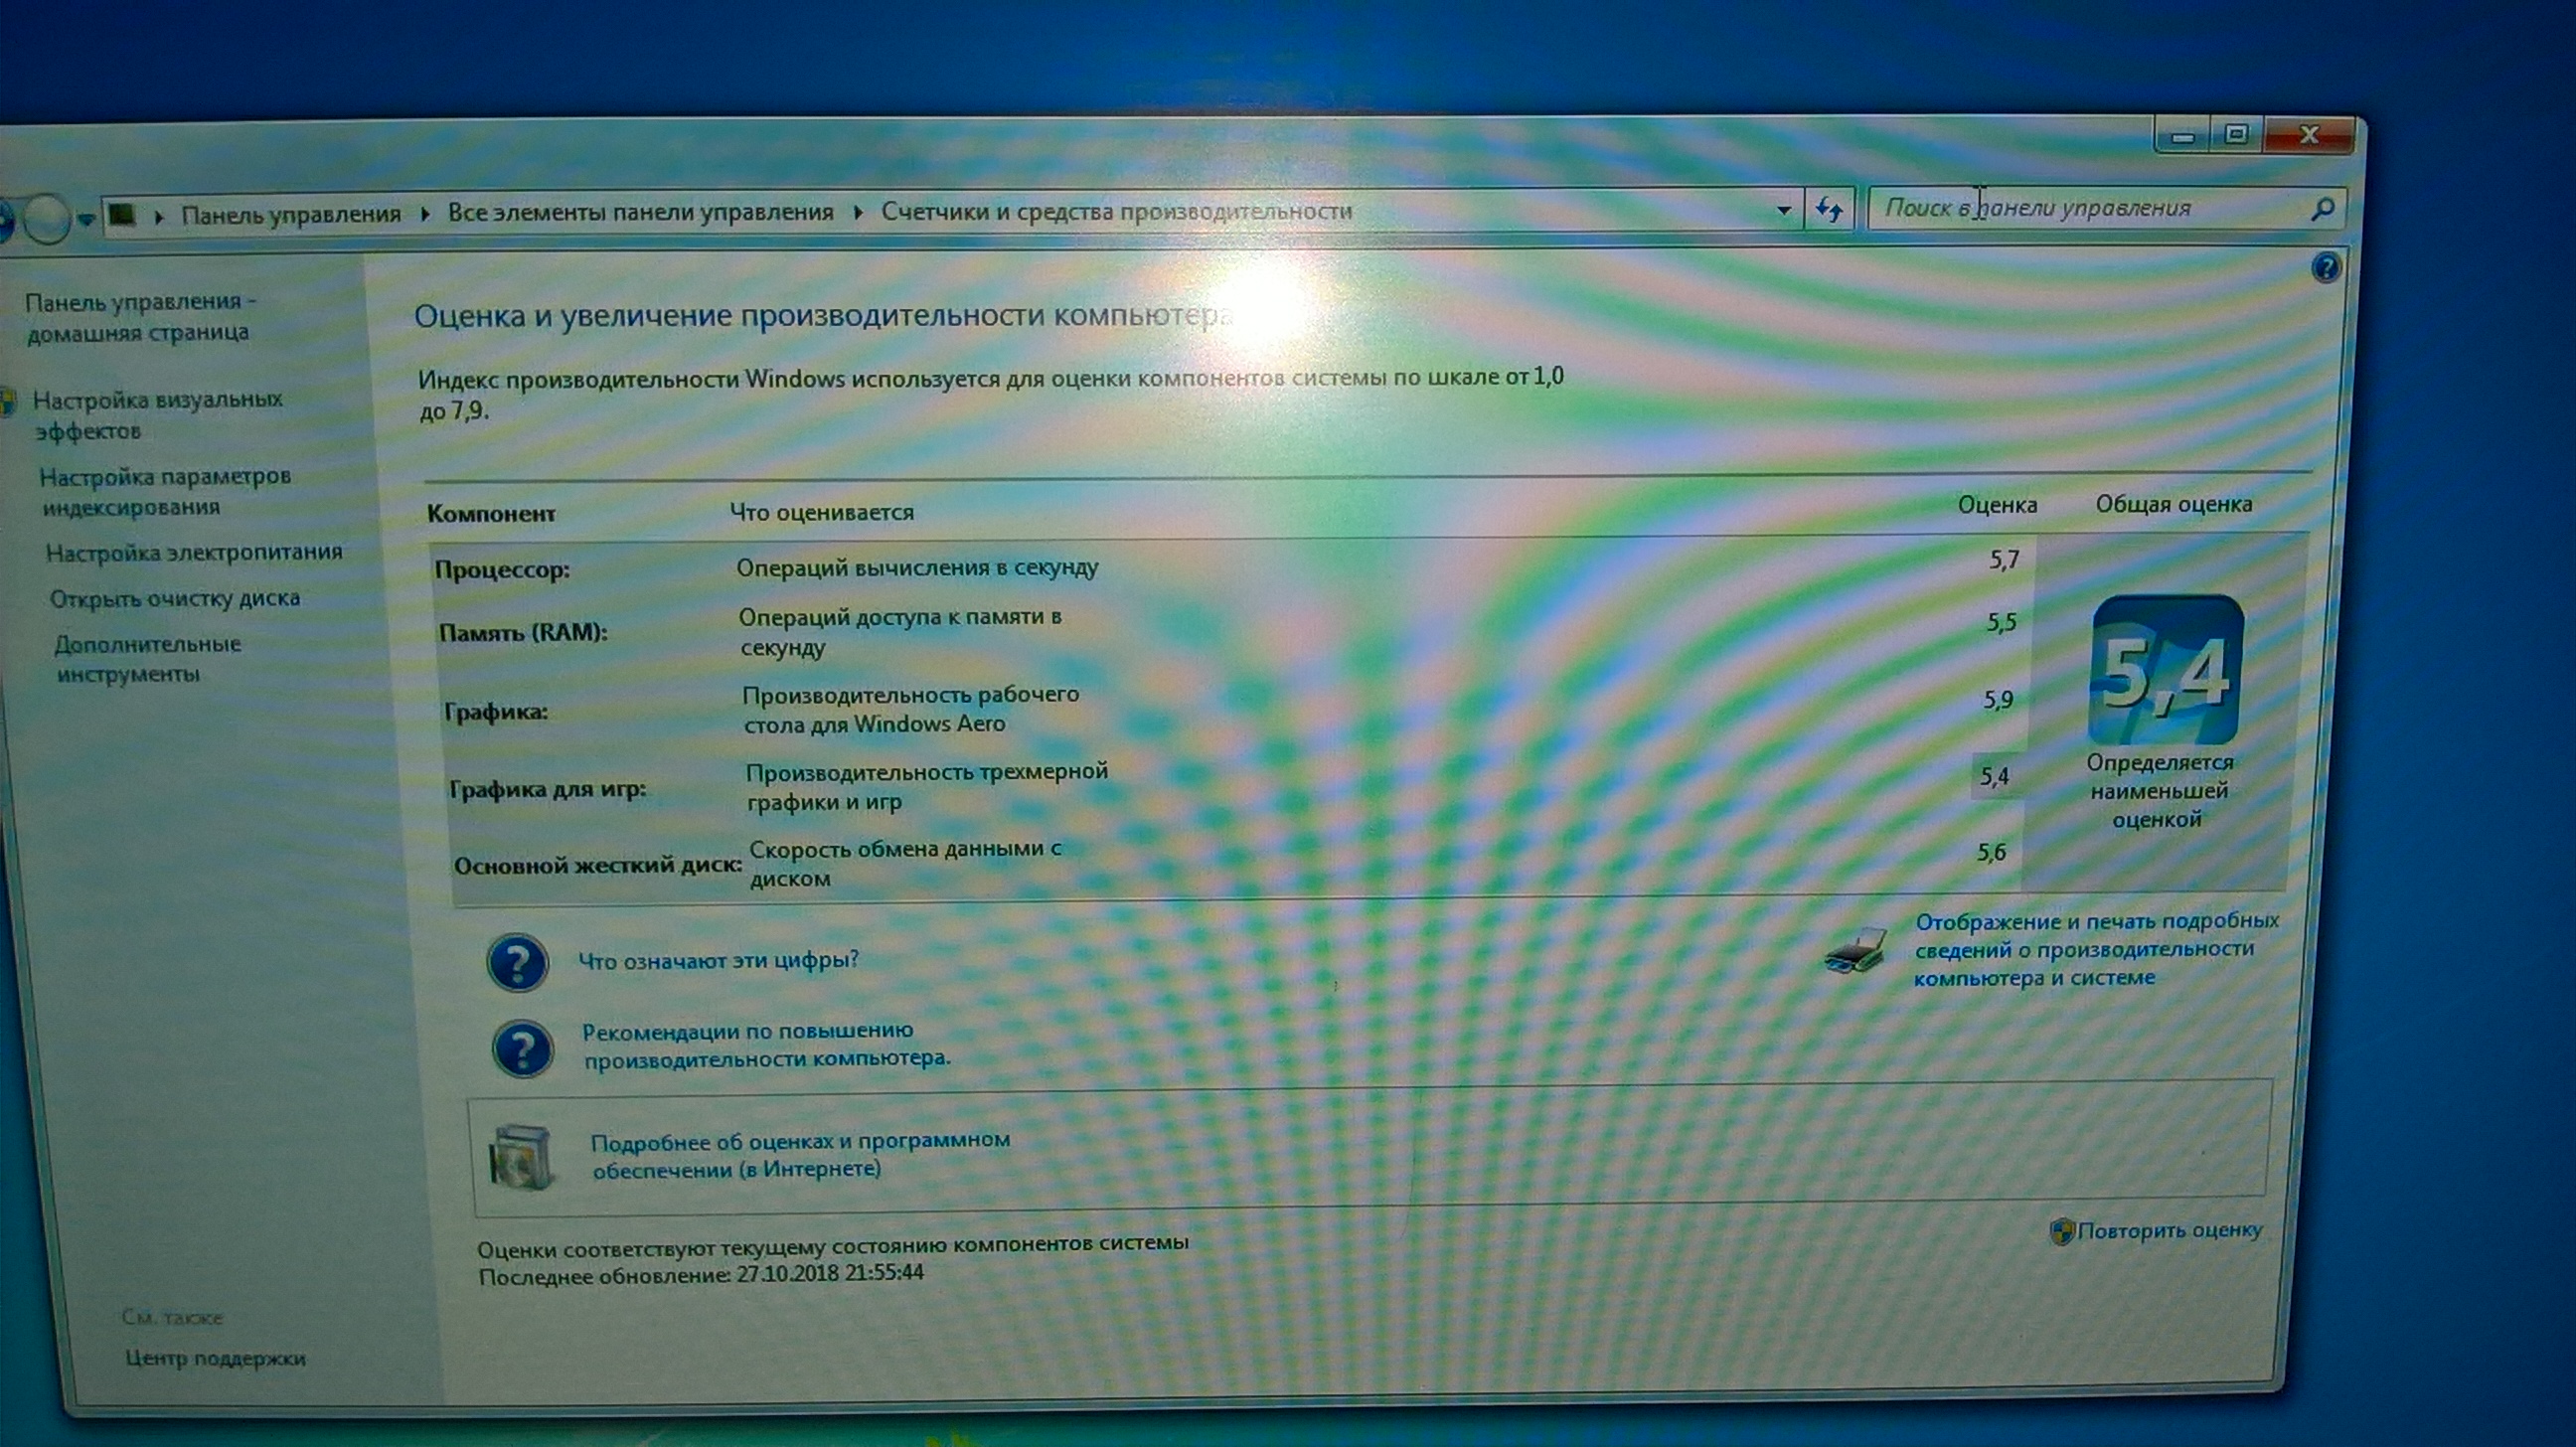Click 'Открыть очистку диска' link
Viewport: 2576px width, 1447px height.
tap(175, 598)
